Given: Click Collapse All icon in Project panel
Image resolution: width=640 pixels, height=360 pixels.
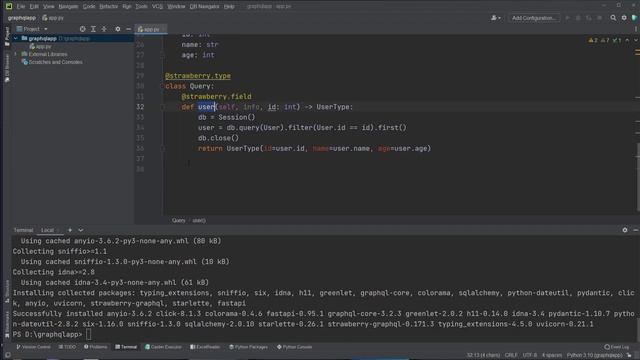Looking at the screenshot, I should tap(104, 29).
